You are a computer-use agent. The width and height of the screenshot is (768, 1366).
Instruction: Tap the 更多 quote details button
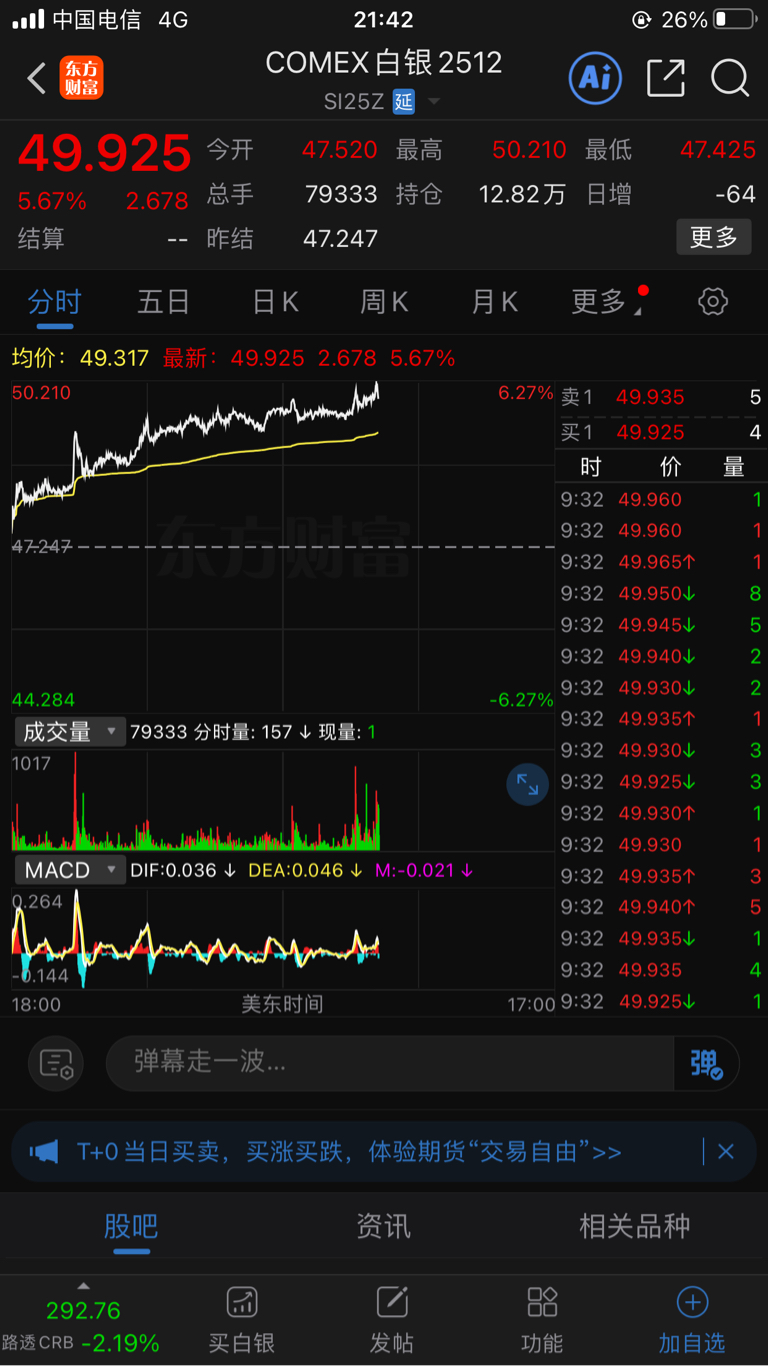714,237
